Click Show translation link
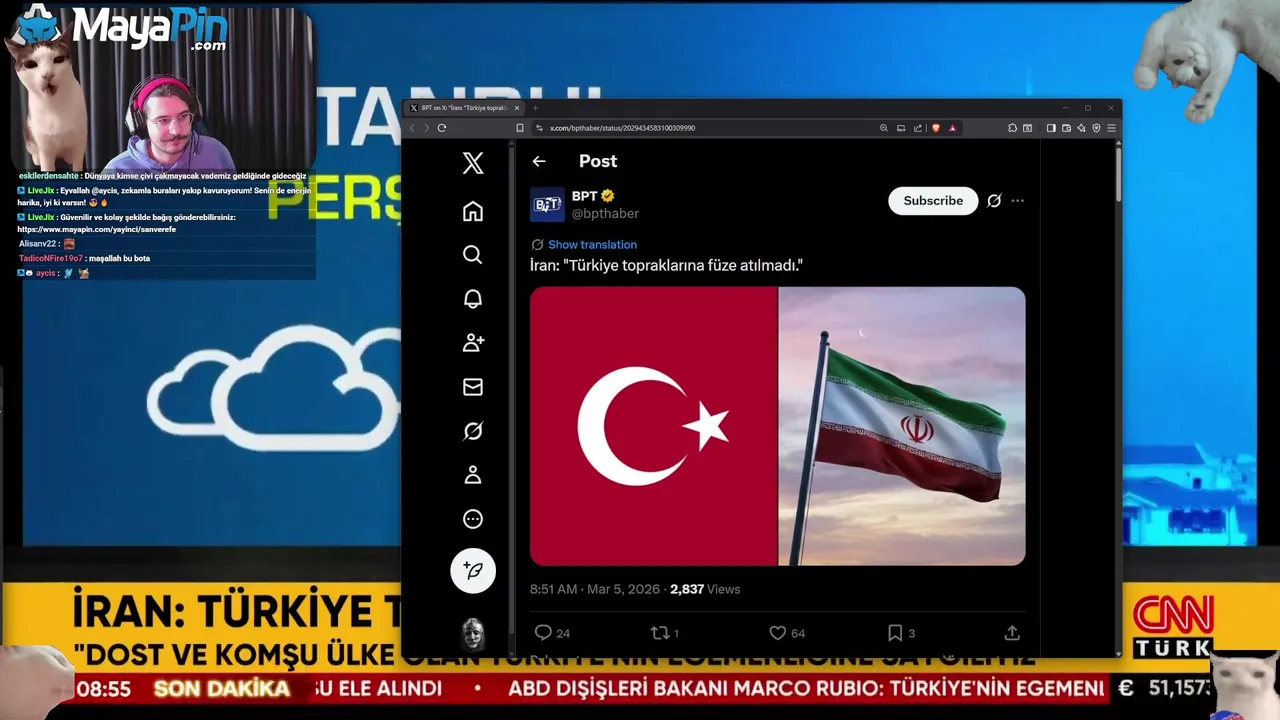The height and width of the screenshot is (720, 1280). tap(592, 245)
